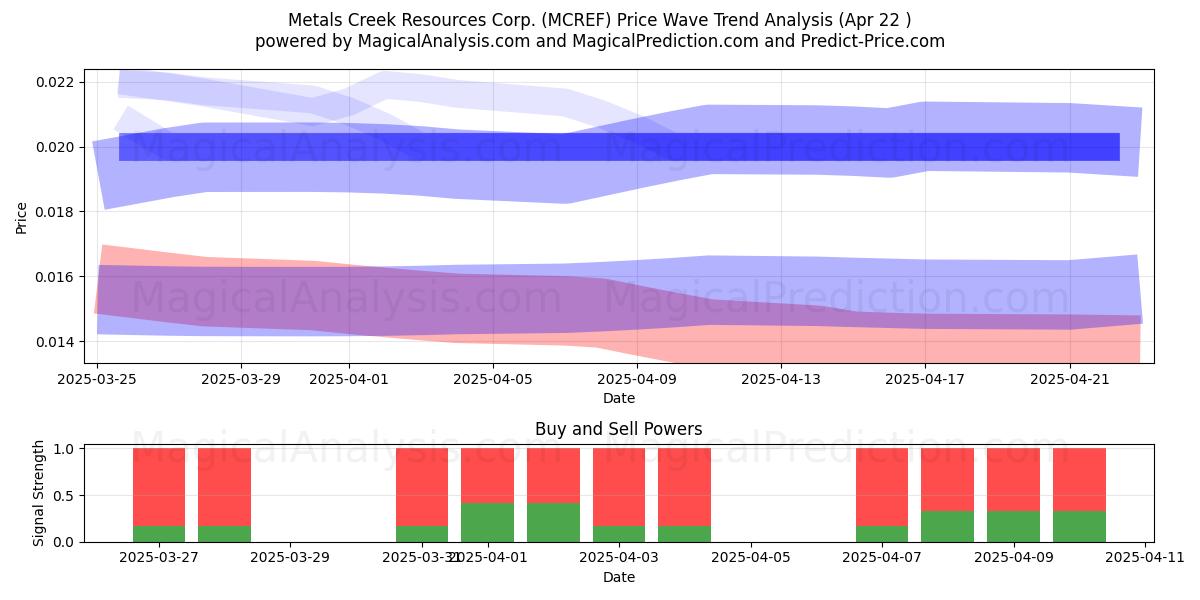This screenshot has height=600, width=1200.
Task: Click the red sell segment above 2025-04-07
Action: coord(882,487)
